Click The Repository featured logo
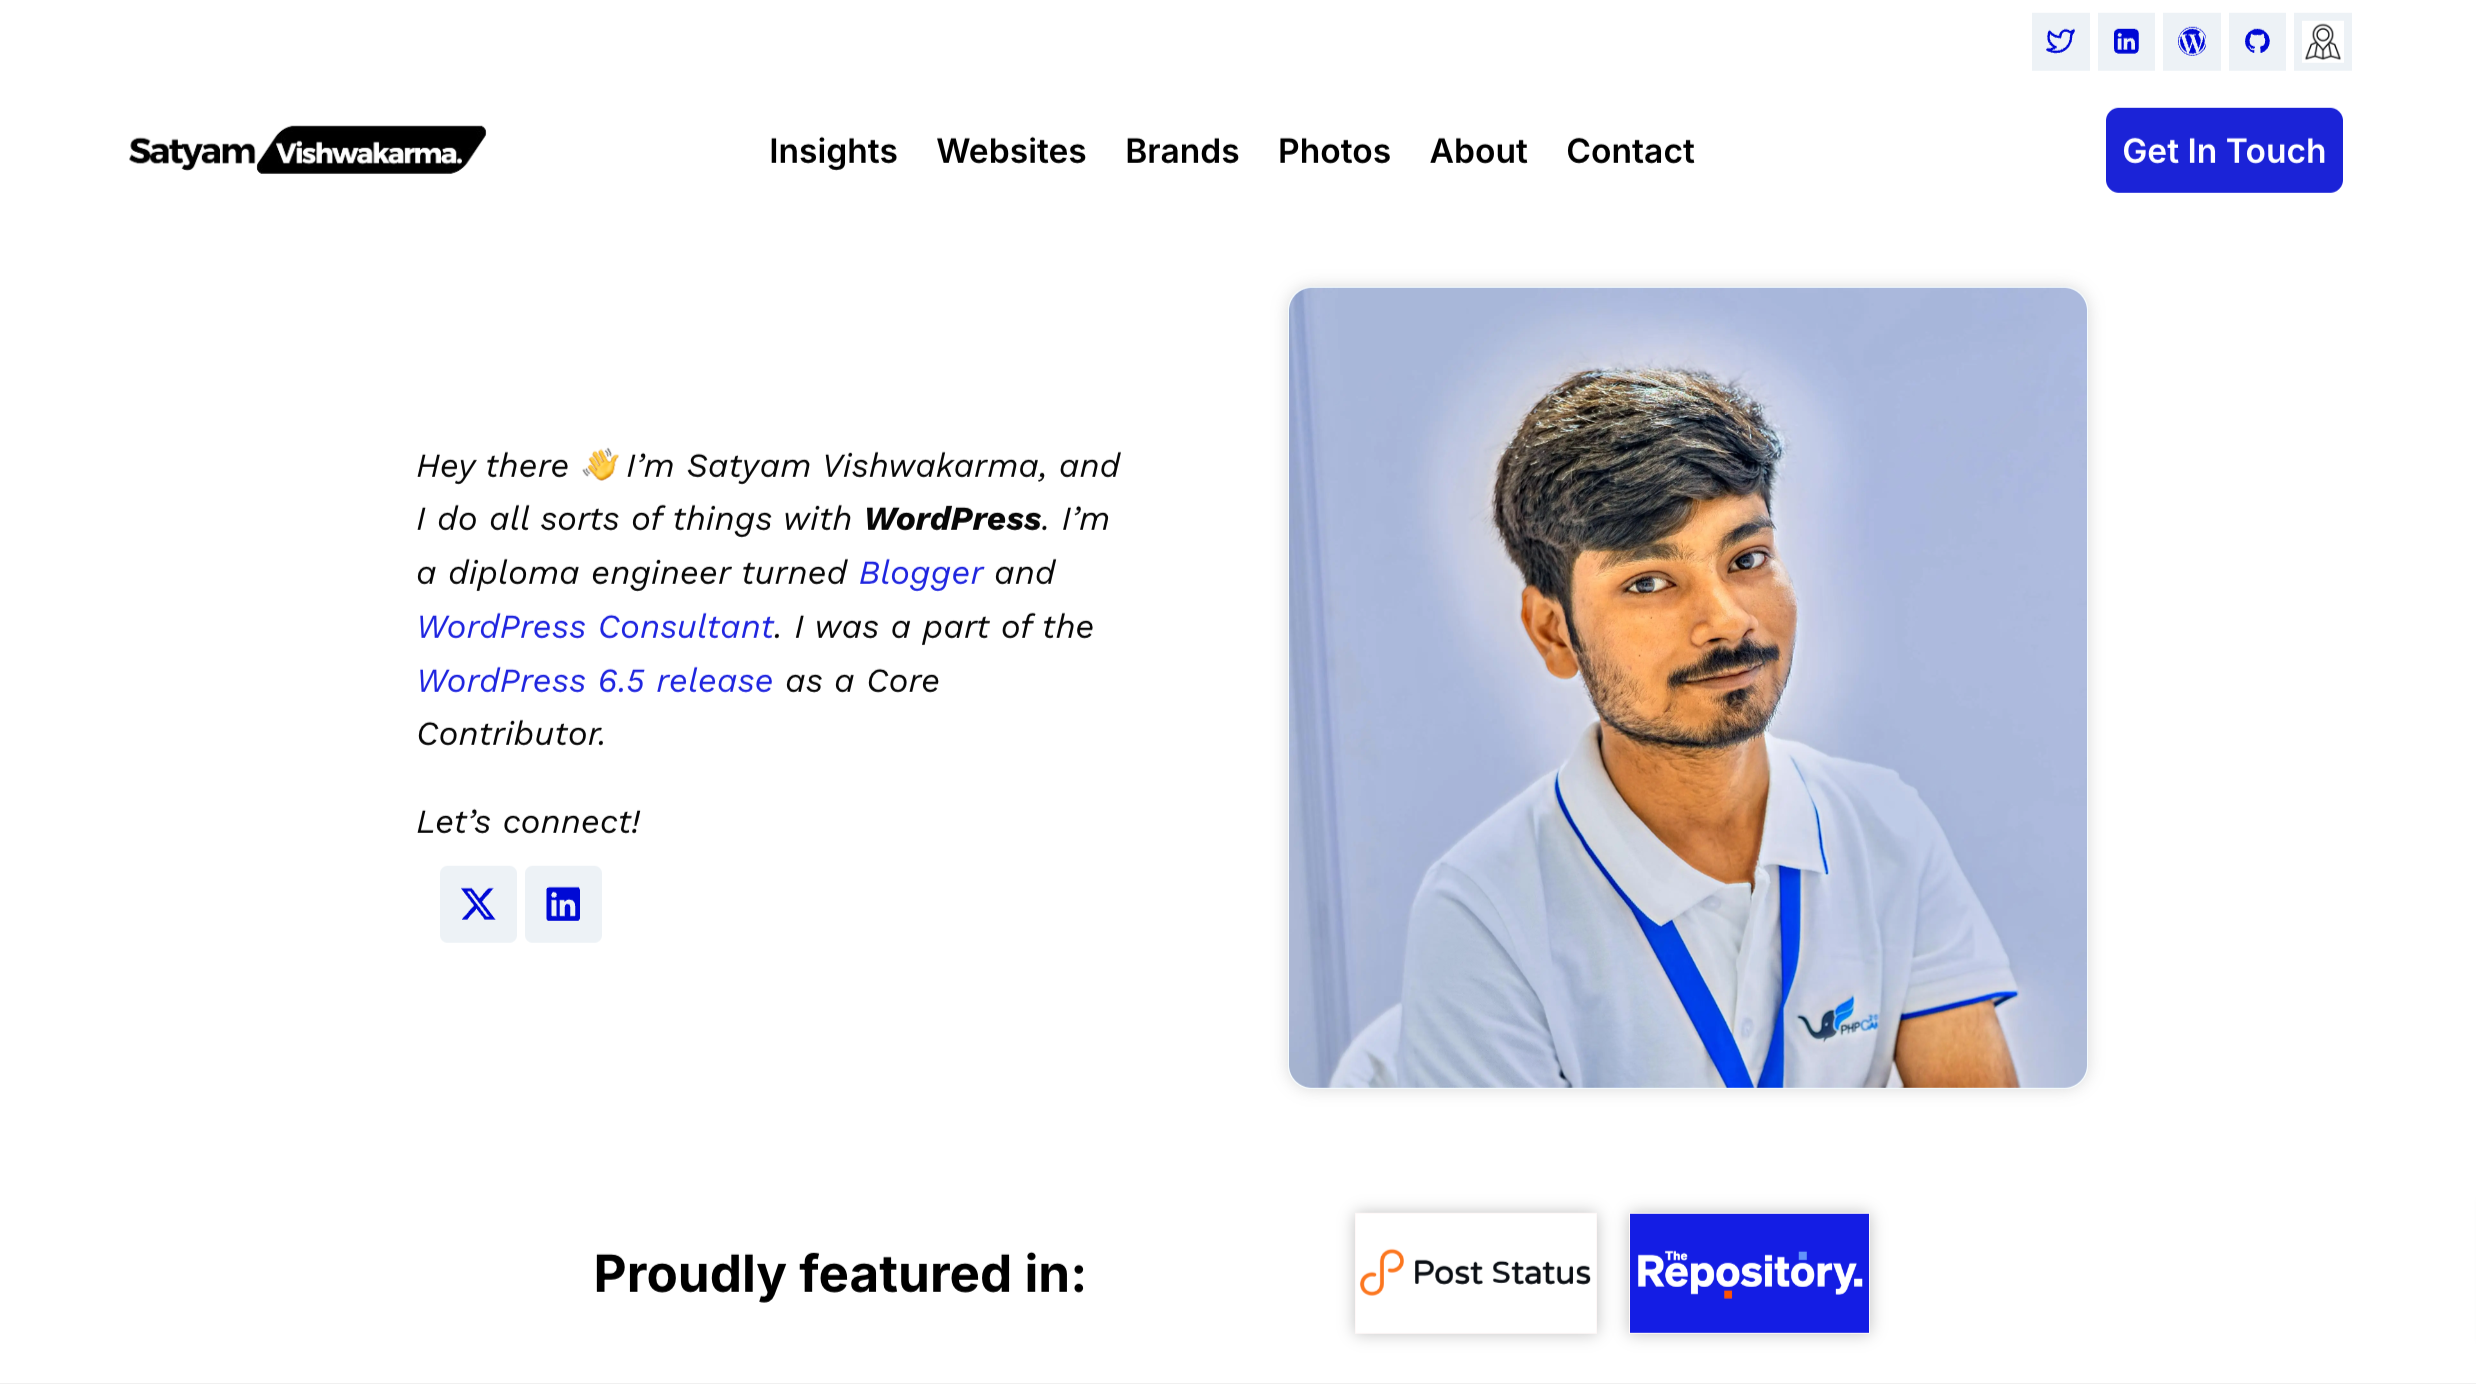The image size is (2476, 1384). coord(1749,1273)
